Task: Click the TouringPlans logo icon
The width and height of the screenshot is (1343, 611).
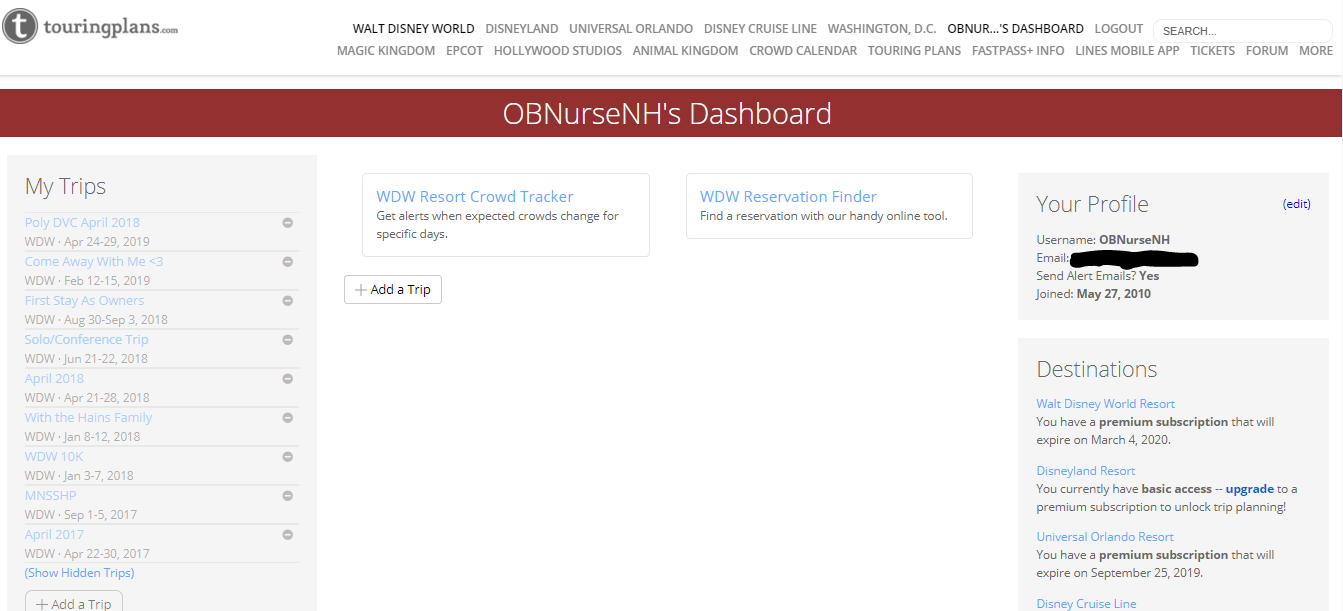Action: pyautogui.click(x=21, y=27)
